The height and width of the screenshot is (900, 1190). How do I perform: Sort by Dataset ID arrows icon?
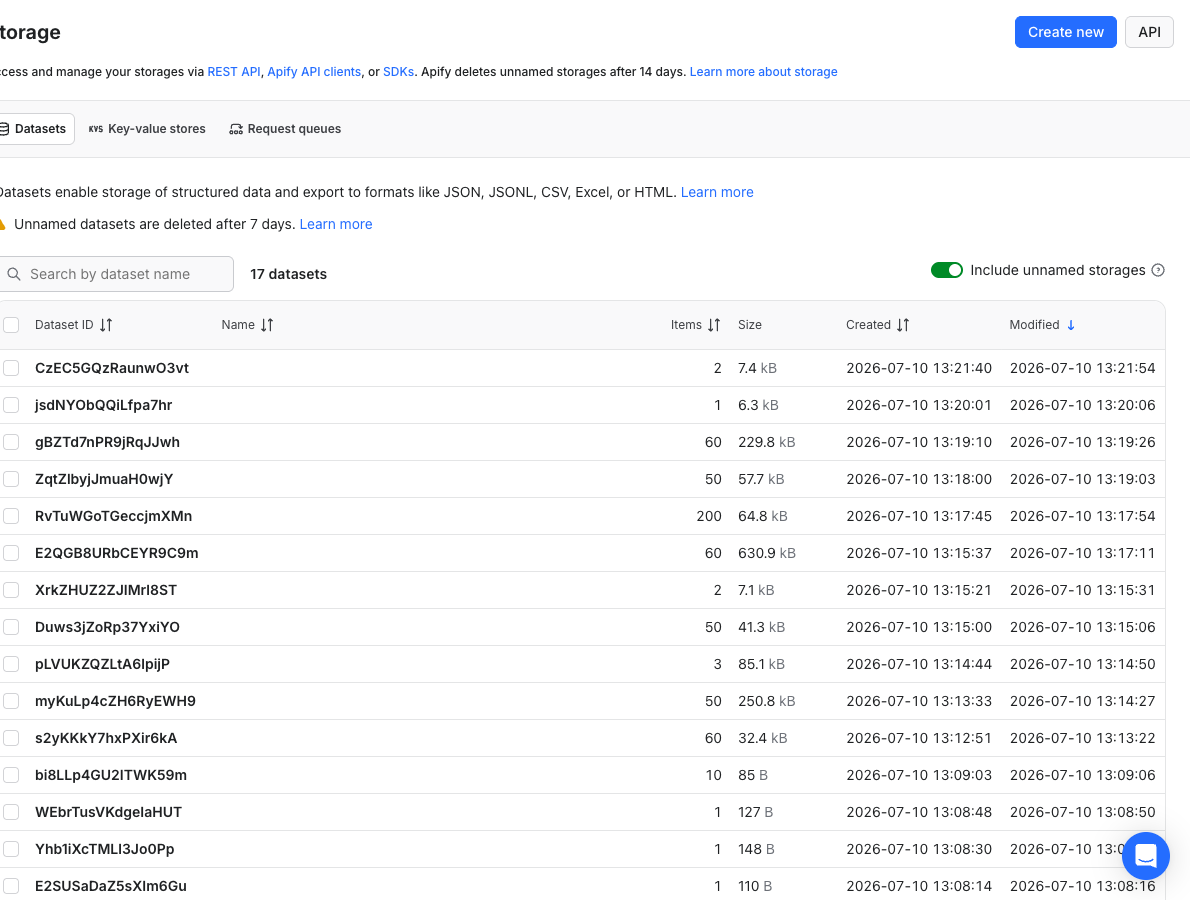[106, 325]
